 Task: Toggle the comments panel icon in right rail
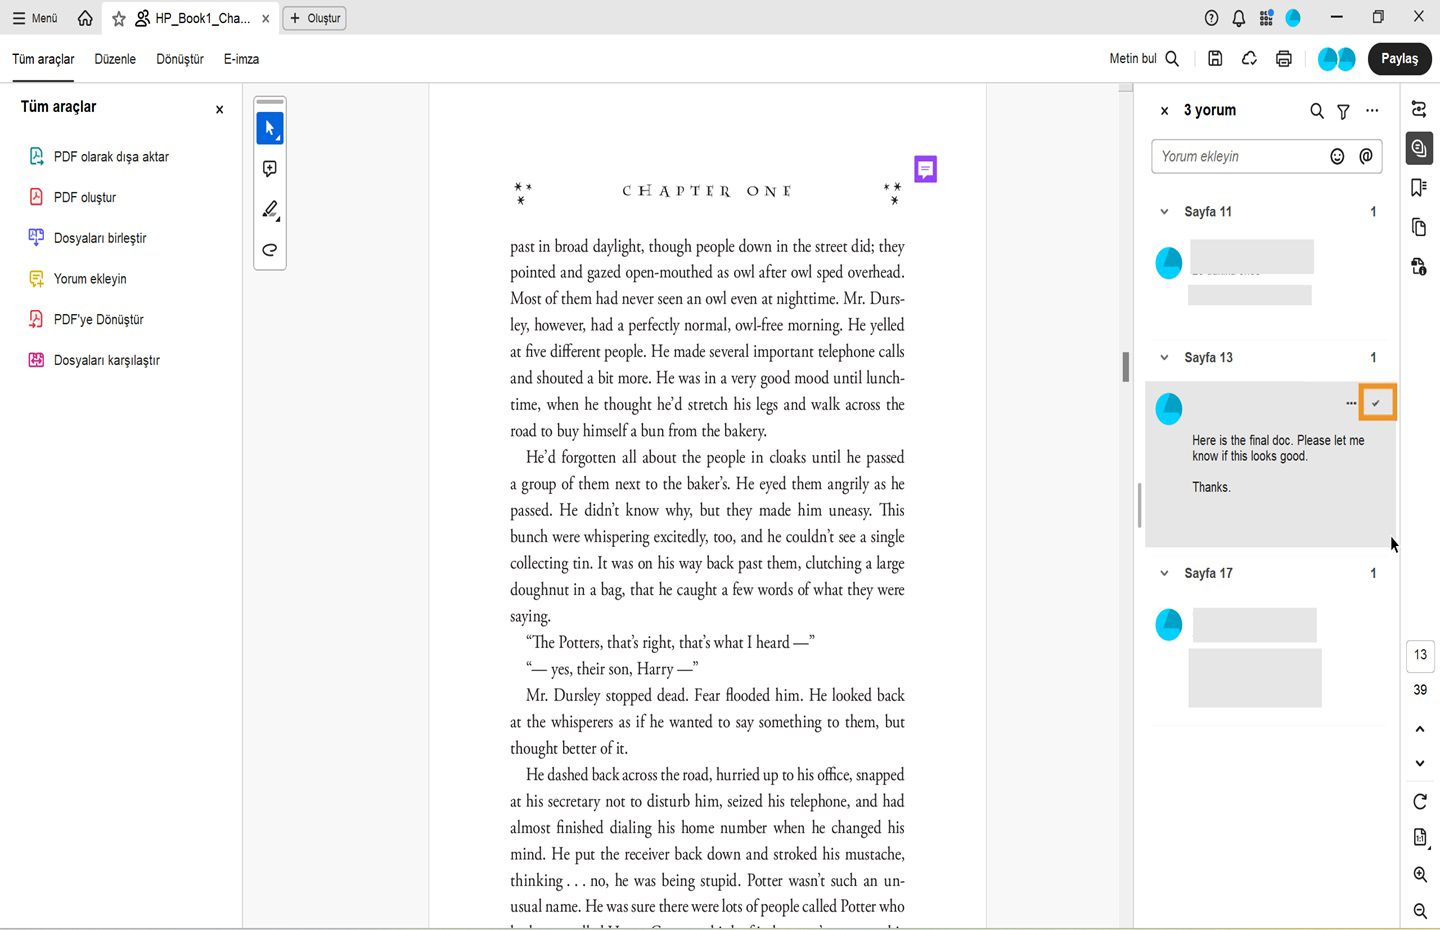[1419, 148]
